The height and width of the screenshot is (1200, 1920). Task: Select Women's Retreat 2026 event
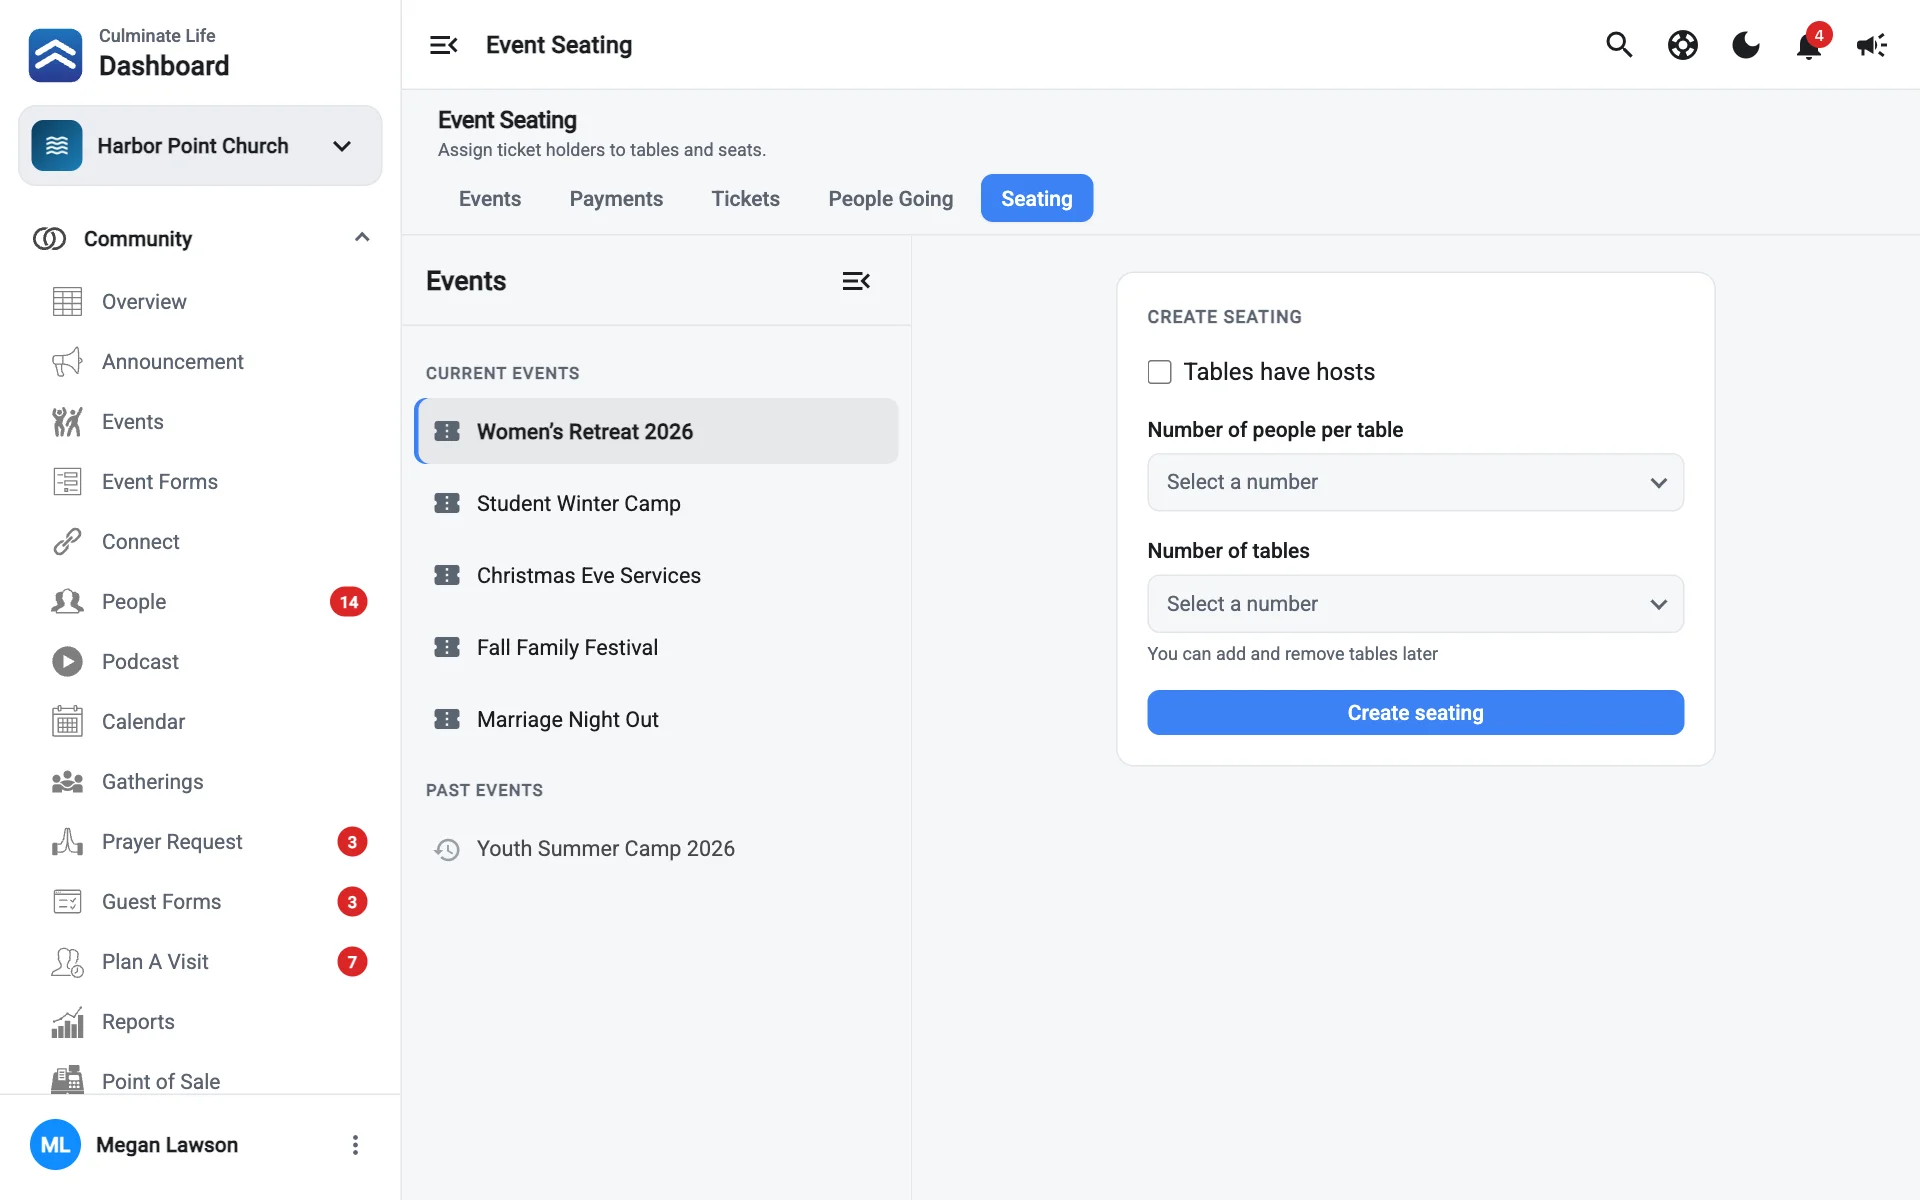click(x=656, y=432)
